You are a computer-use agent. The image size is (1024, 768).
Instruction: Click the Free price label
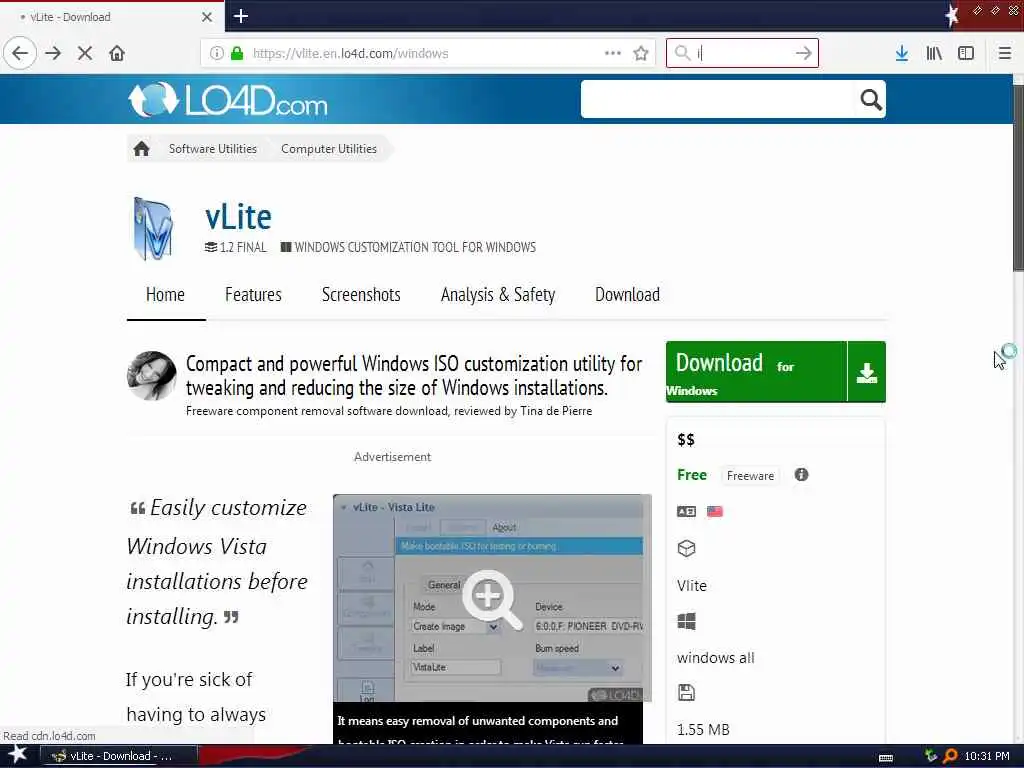pos(692,475)
